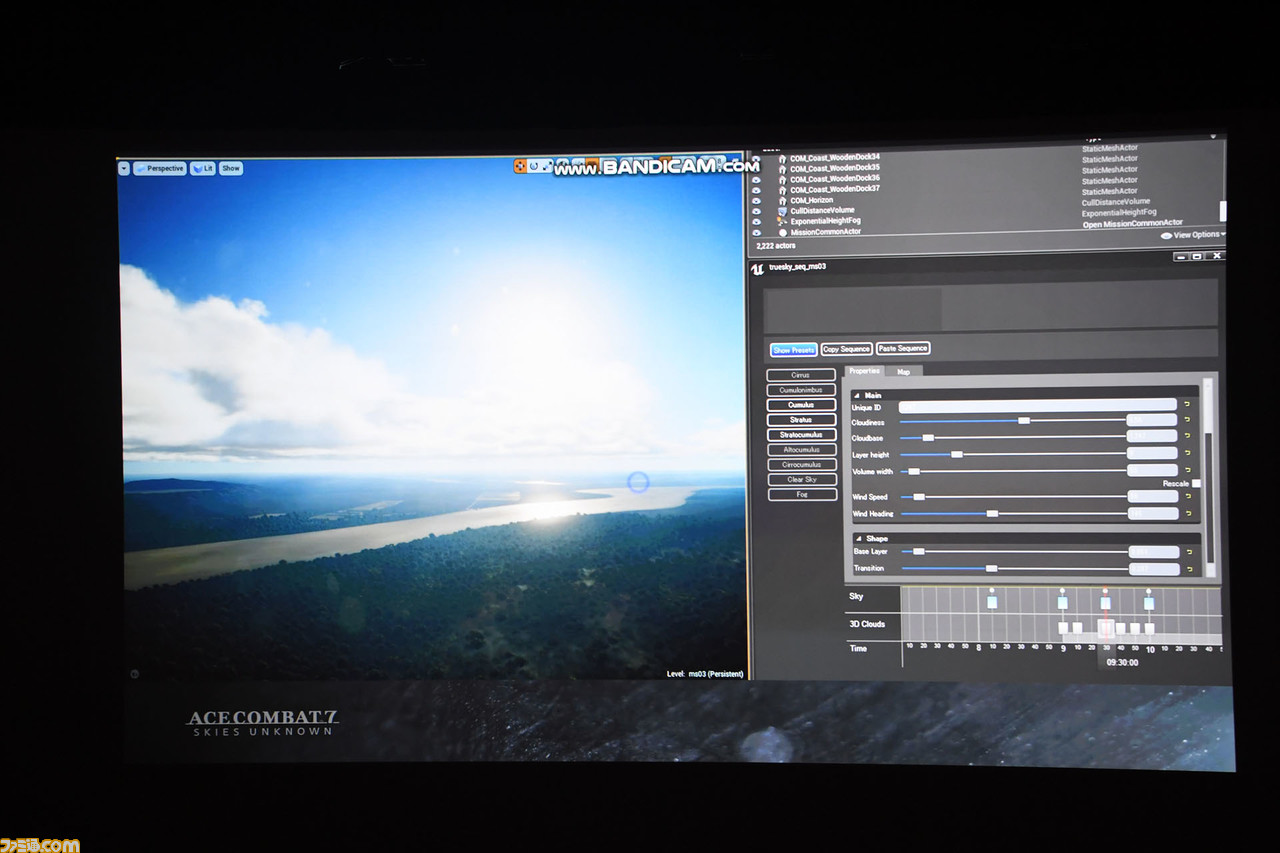Apply the Altocumulus cloud preset
Screen dimensions: 1280x853
click(801, 450)
